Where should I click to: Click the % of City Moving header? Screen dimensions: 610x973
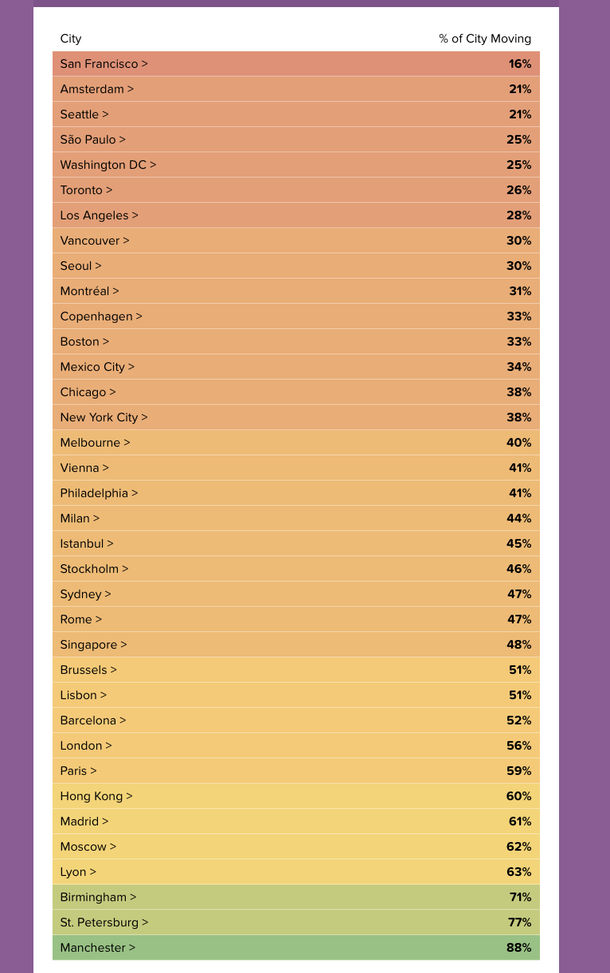(x=485, y=39)
